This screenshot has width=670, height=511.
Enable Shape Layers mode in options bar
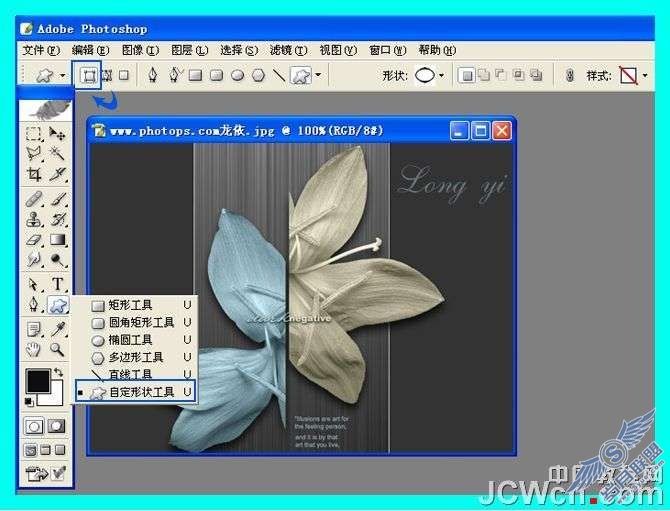pos(88,76)
